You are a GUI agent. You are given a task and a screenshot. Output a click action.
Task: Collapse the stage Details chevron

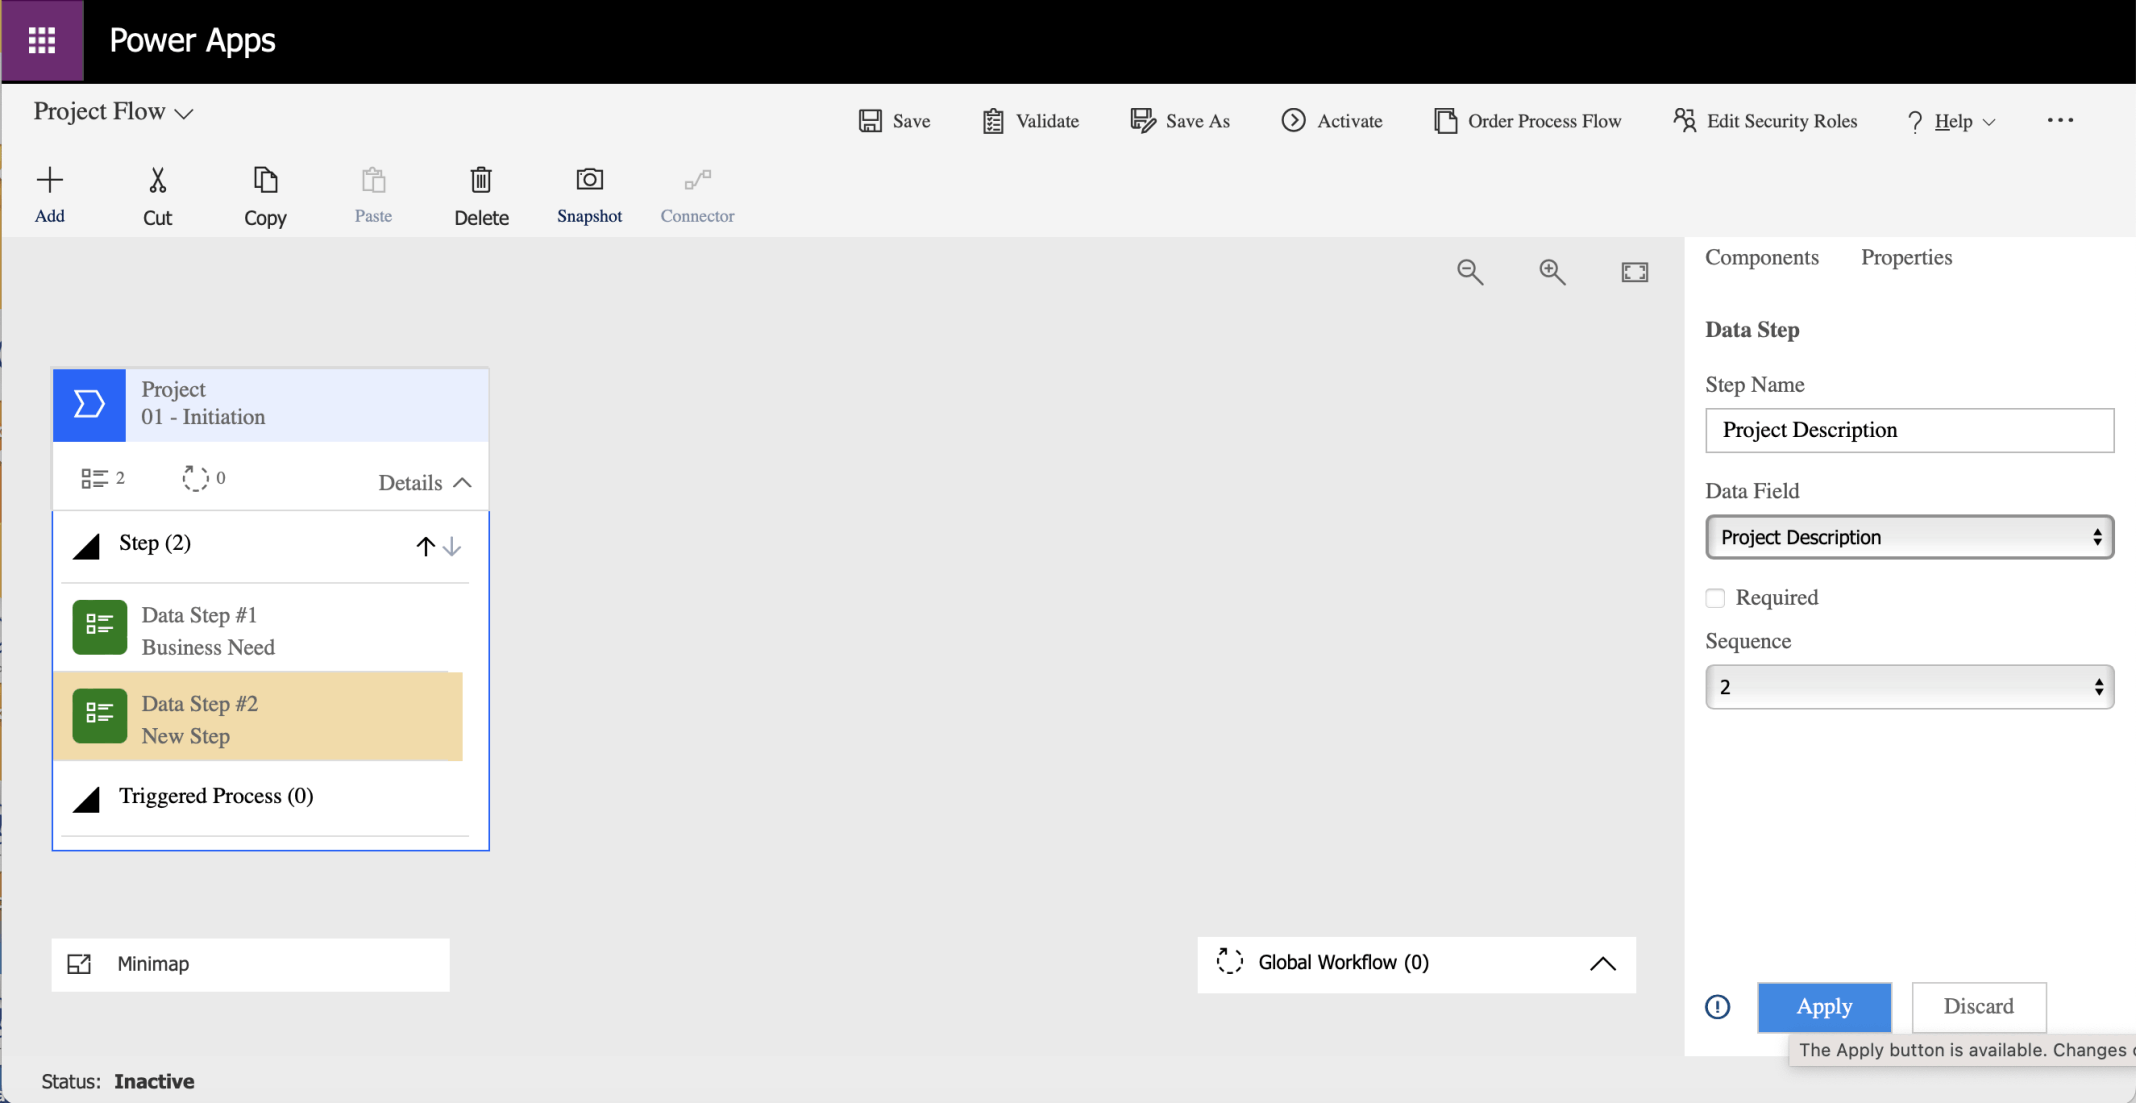pos(462,483)
